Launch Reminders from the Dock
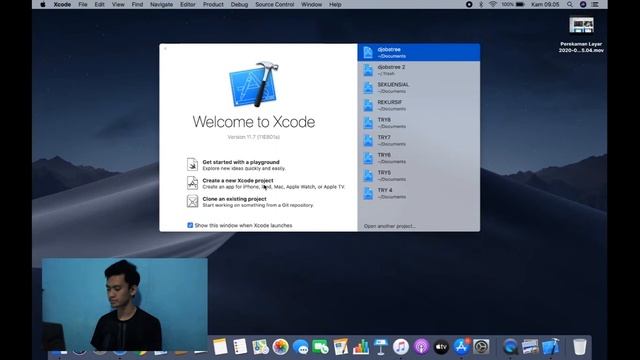This screenshot has width=640, height=360. click(240, 347)
